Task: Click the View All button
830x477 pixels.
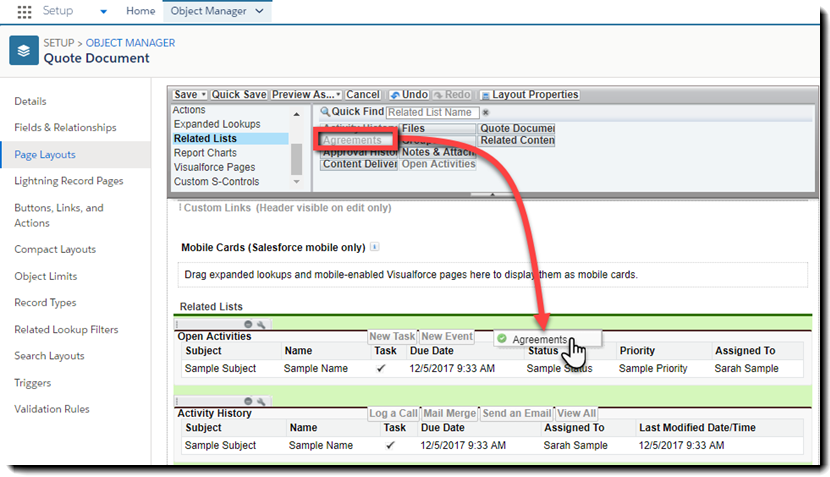Action: pos(576,413)
